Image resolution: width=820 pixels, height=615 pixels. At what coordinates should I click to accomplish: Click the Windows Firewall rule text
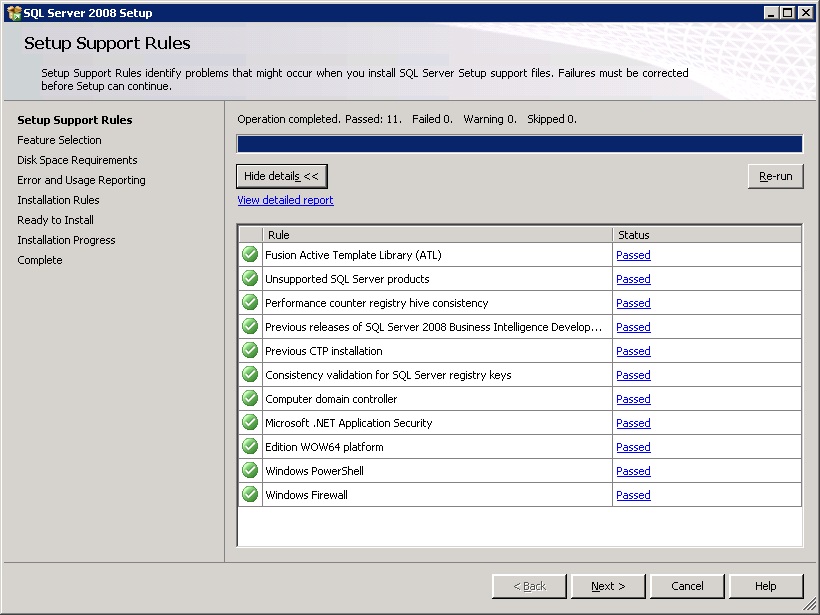tap(306, 495)
